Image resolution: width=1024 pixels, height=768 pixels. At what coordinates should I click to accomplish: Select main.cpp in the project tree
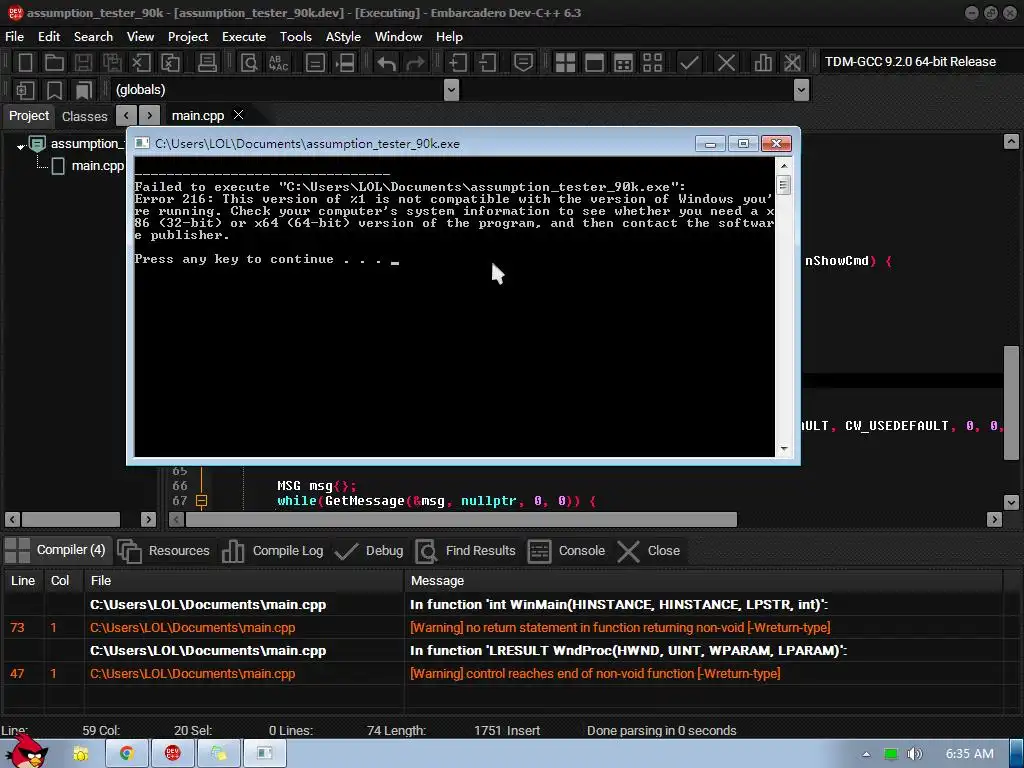point(97,166)
